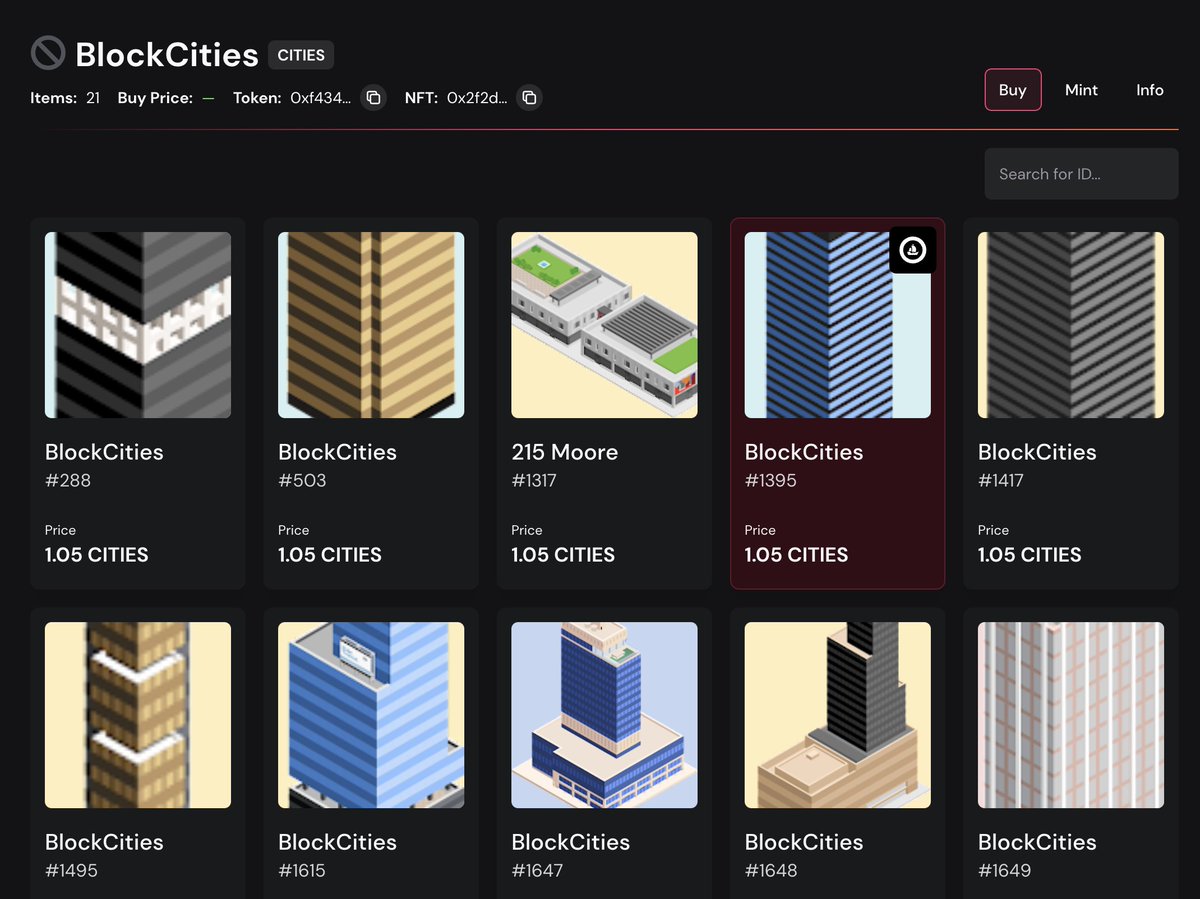Screen dimensions: 1200x899
Task: Click the 1.05 CITIES price of #1417
Action: pos(1030,555)
